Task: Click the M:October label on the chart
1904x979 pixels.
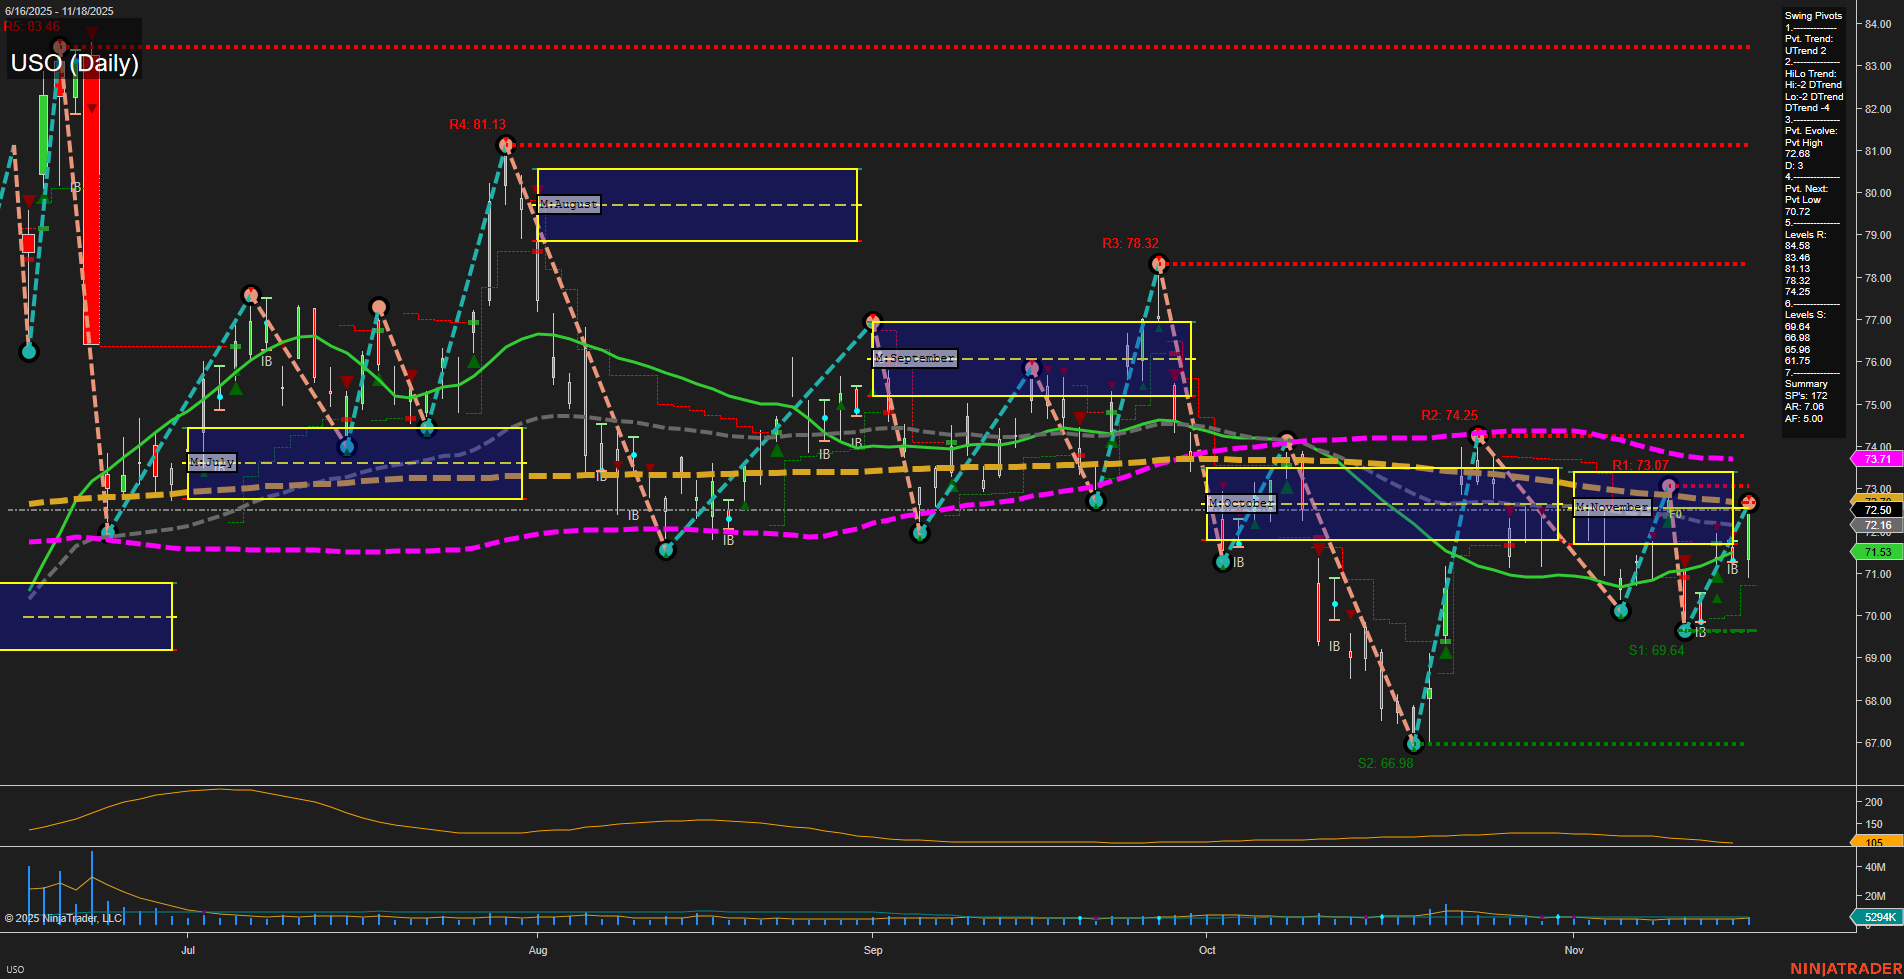Action: pyautogui.click(x=1240, y=503)
